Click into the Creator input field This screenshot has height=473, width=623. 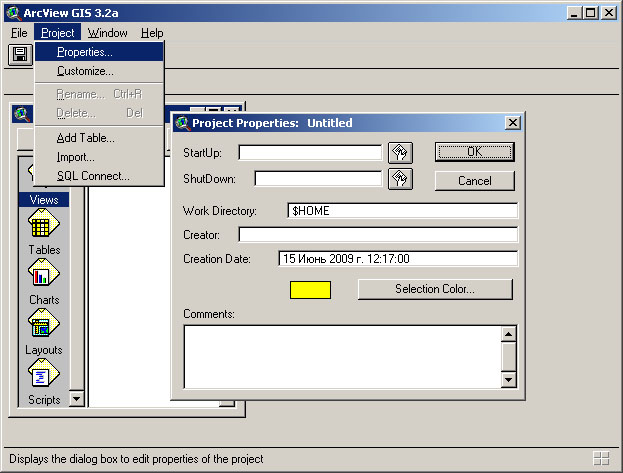(x=378, y=235)
